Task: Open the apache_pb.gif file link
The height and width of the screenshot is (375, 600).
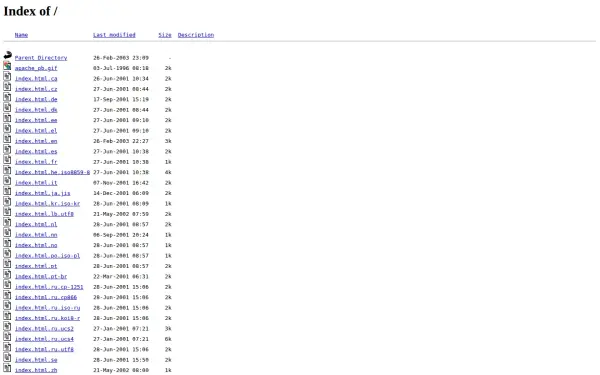Action: pyautogui.click(x=36, y=68)
